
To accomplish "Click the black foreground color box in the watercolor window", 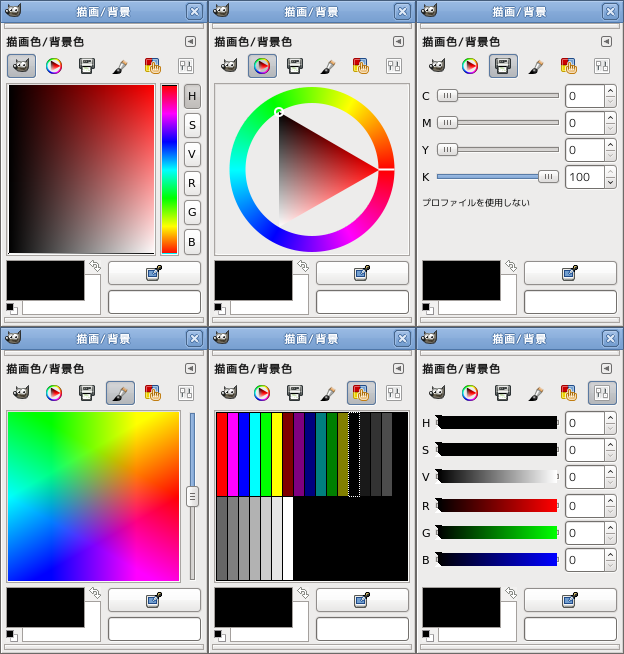I will click(45, 607).
